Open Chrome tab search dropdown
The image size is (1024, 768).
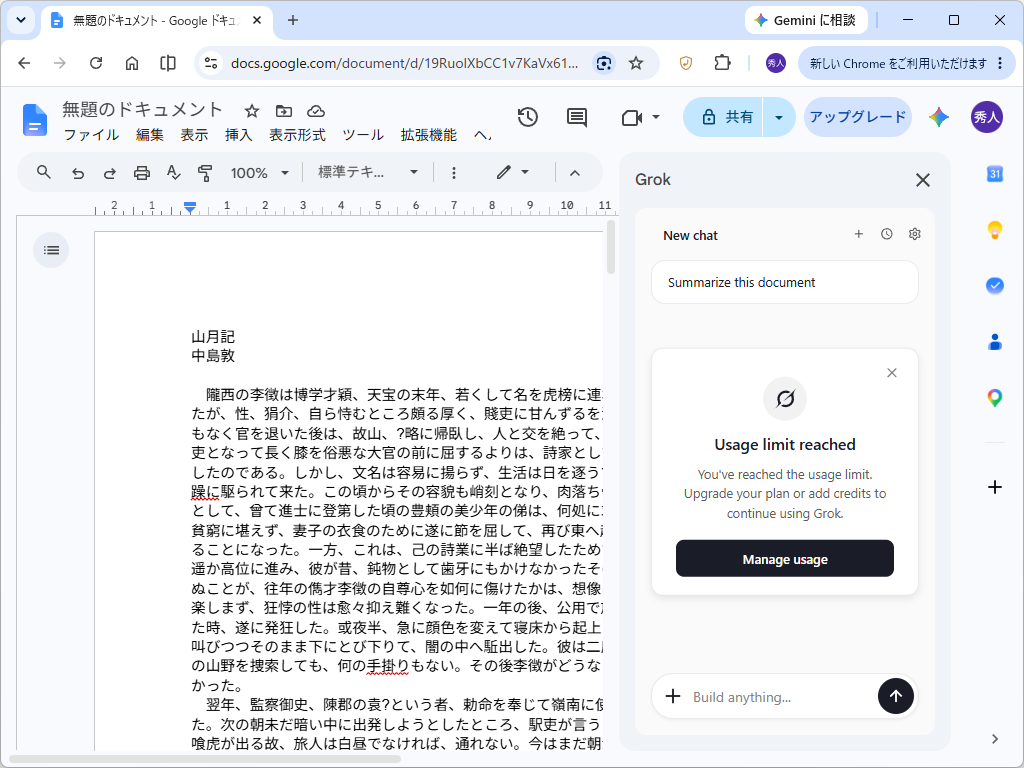coord(21,20)
